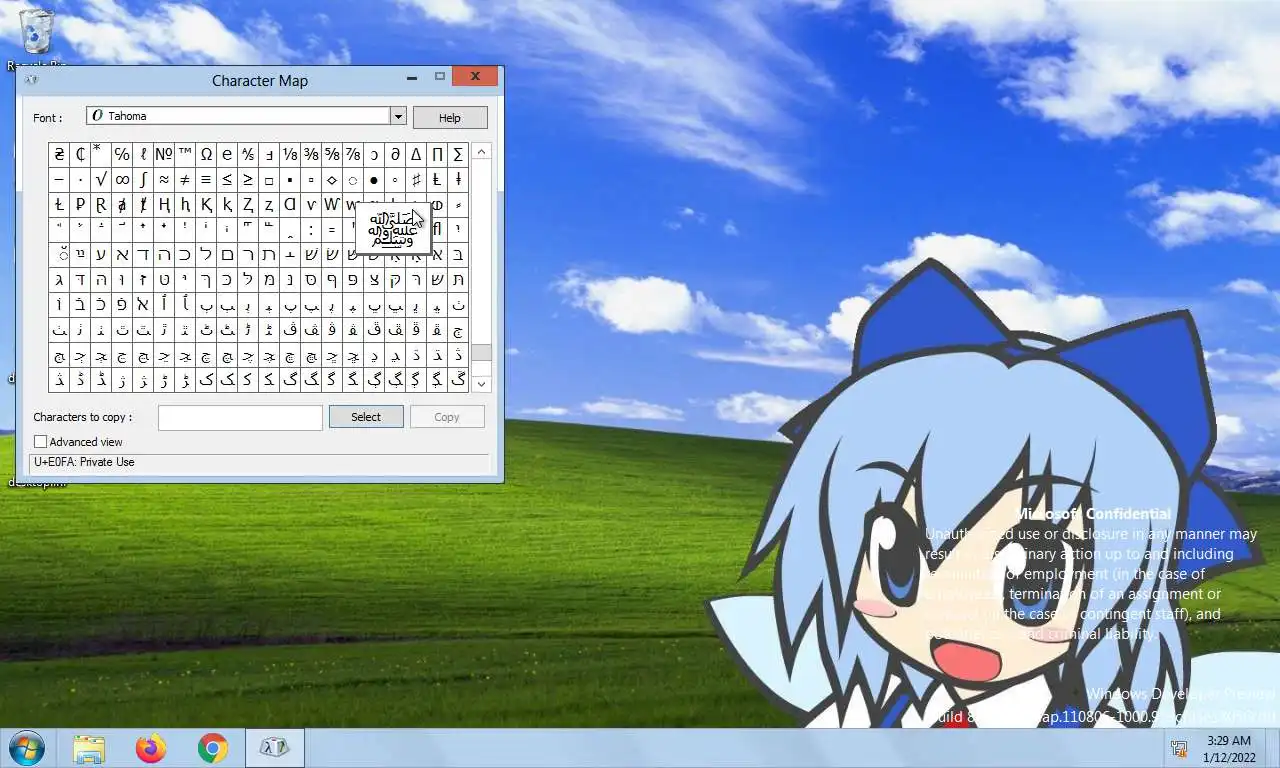Select capital W with hook Ⱳ cell
Viewport: 1280px width, 768px height.
point(332,205)
